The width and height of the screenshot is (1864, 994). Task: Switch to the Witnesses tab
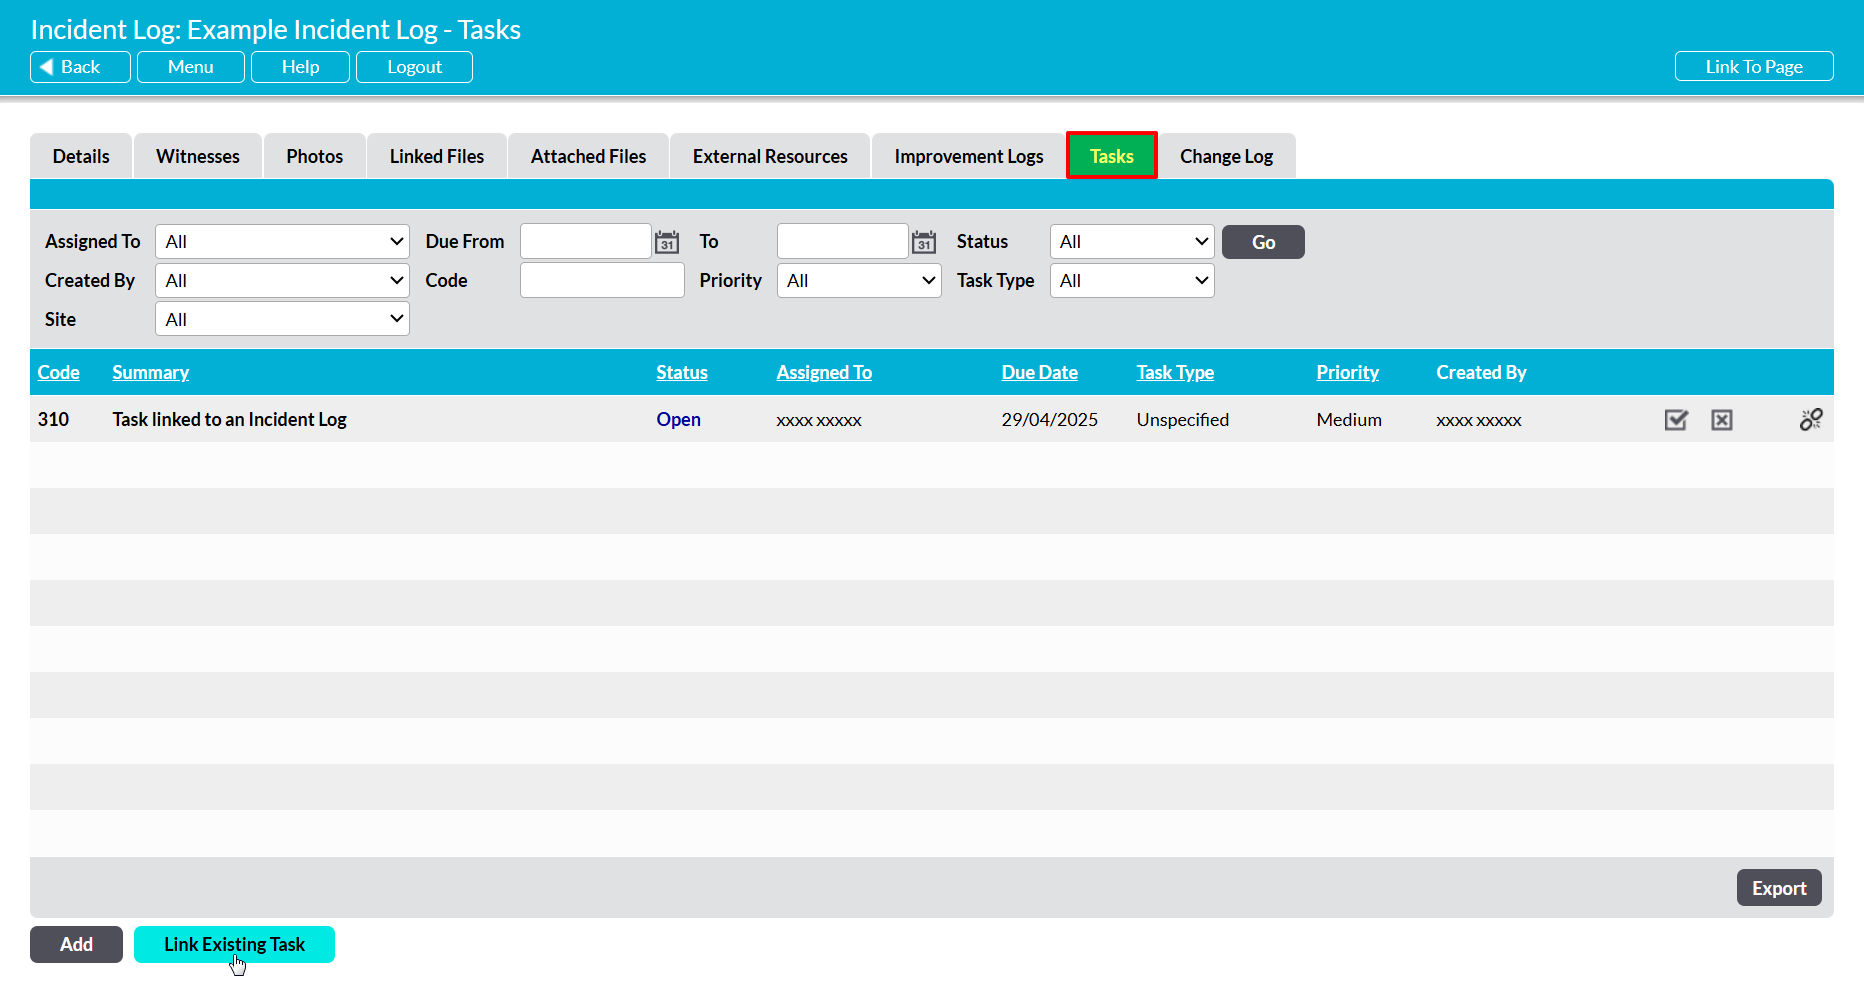[x=198, y=156]
